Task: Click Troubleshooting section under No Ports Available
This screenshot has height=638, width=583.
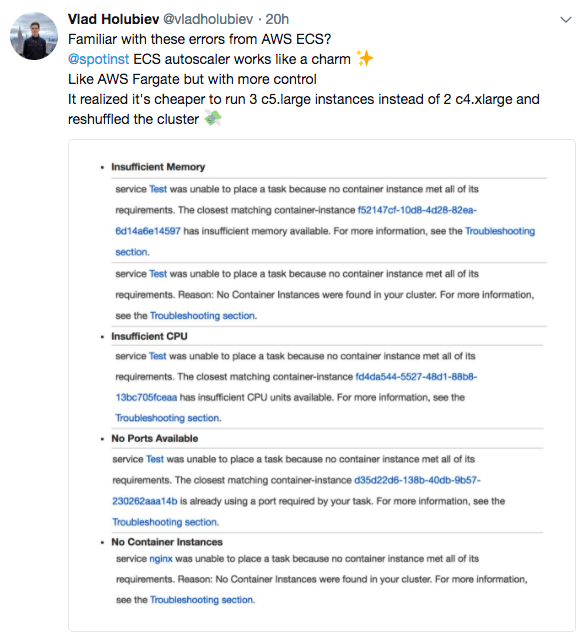Action: pyautogui.click(x=165, y=522)
